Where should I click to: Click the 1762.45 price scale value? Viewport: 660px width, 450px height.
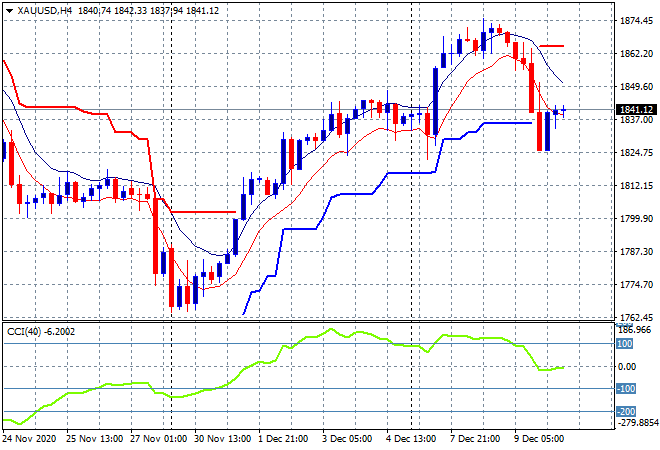click(636, 317)
